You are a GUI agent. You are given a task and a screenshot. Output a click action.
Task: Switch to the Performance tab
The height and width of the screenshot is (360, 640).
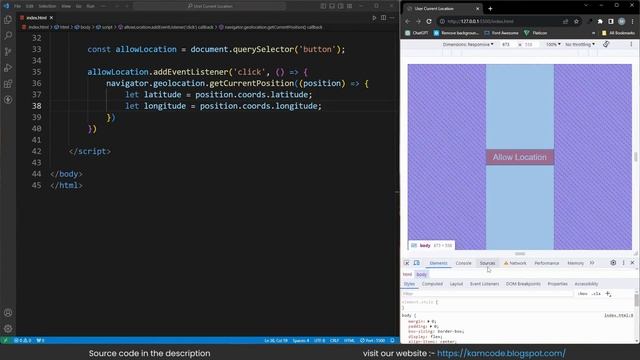pyautogui.click(x=547, y=263)
